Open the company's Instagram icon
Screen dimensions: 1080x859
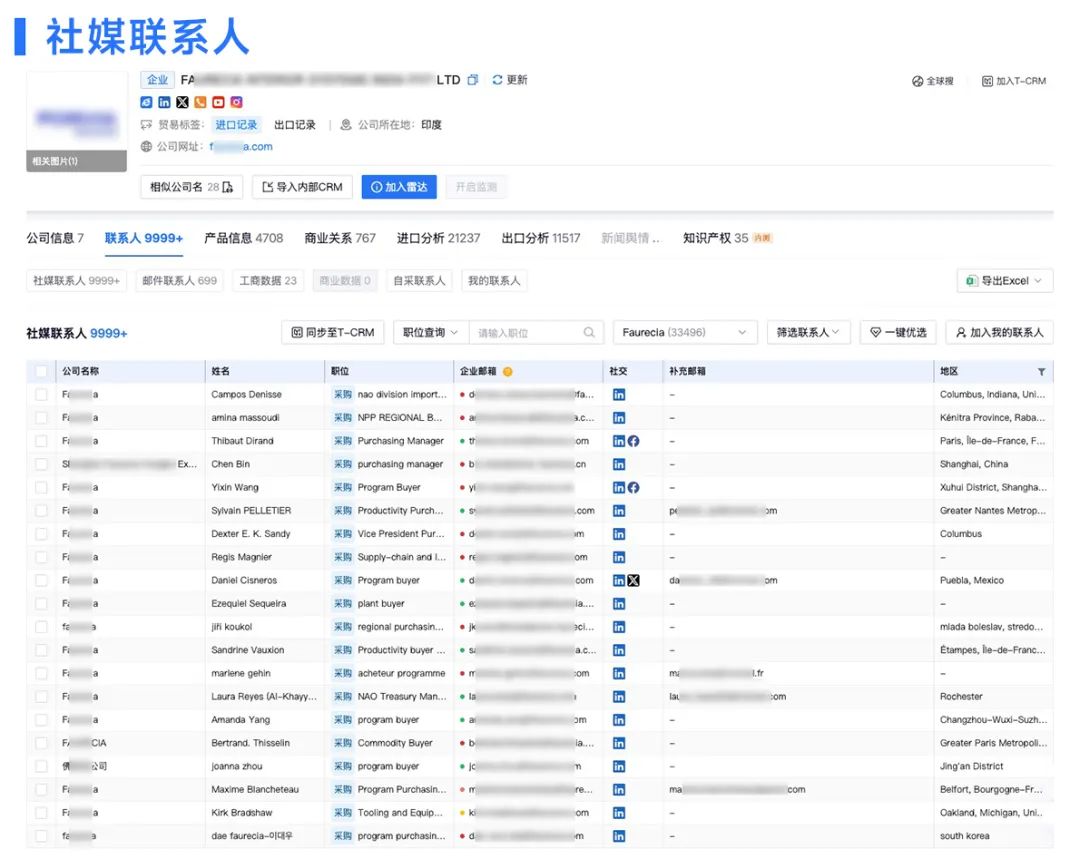point(236,102)
